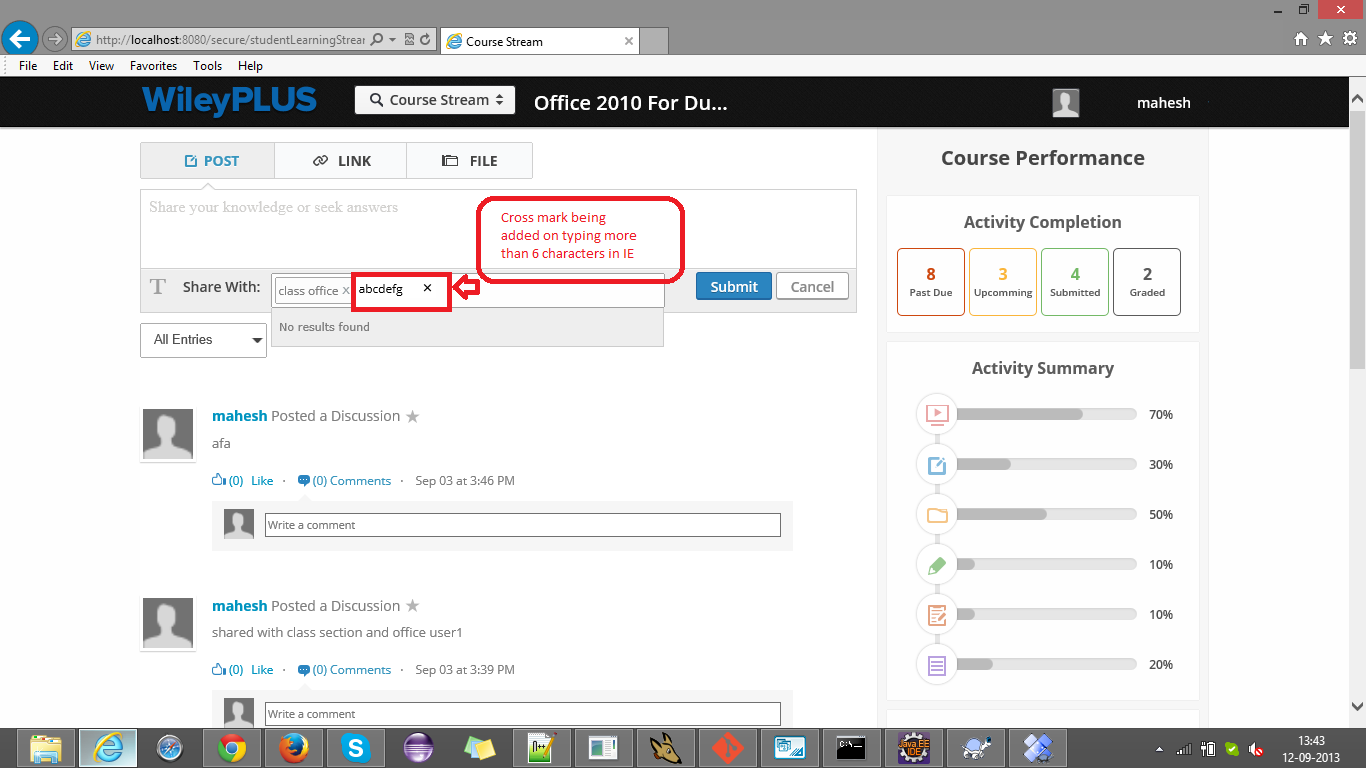The width and height of the screenshot is (1366, 768).
Task: Open Safari from the taskbar
Action: 170,748
